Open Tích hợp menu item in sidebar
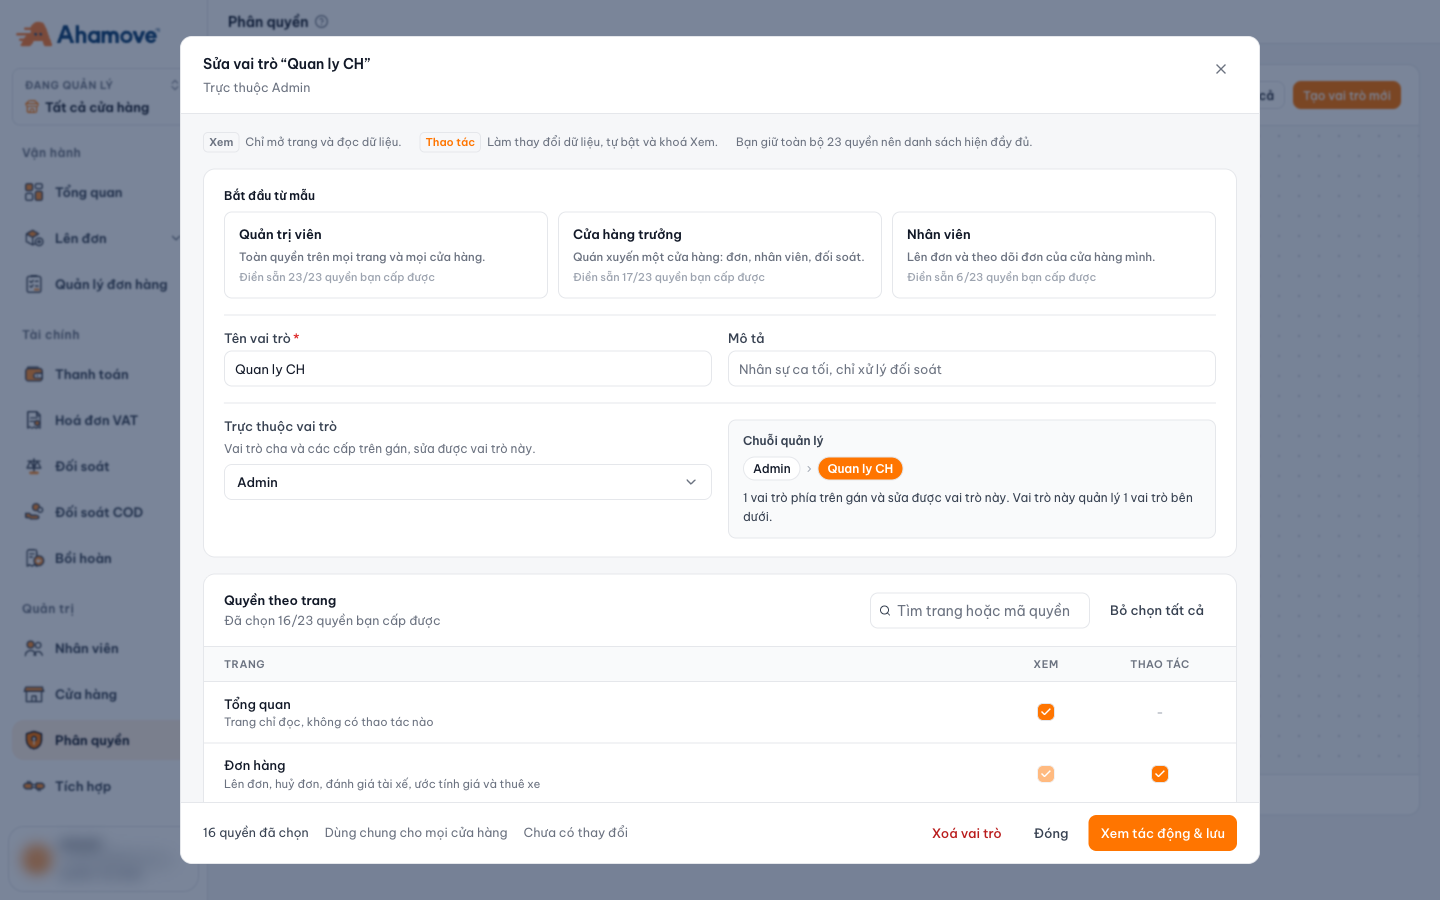Image resolution: width=1440 pixels, height=900 pixels. point(97,786)
